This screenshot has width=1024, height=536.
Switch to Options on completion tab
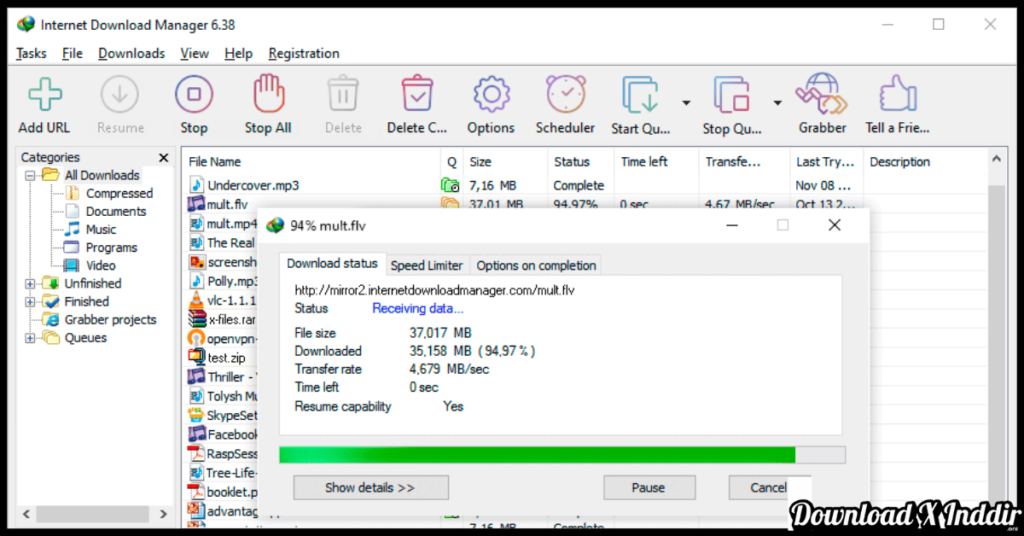click(536, 265)
